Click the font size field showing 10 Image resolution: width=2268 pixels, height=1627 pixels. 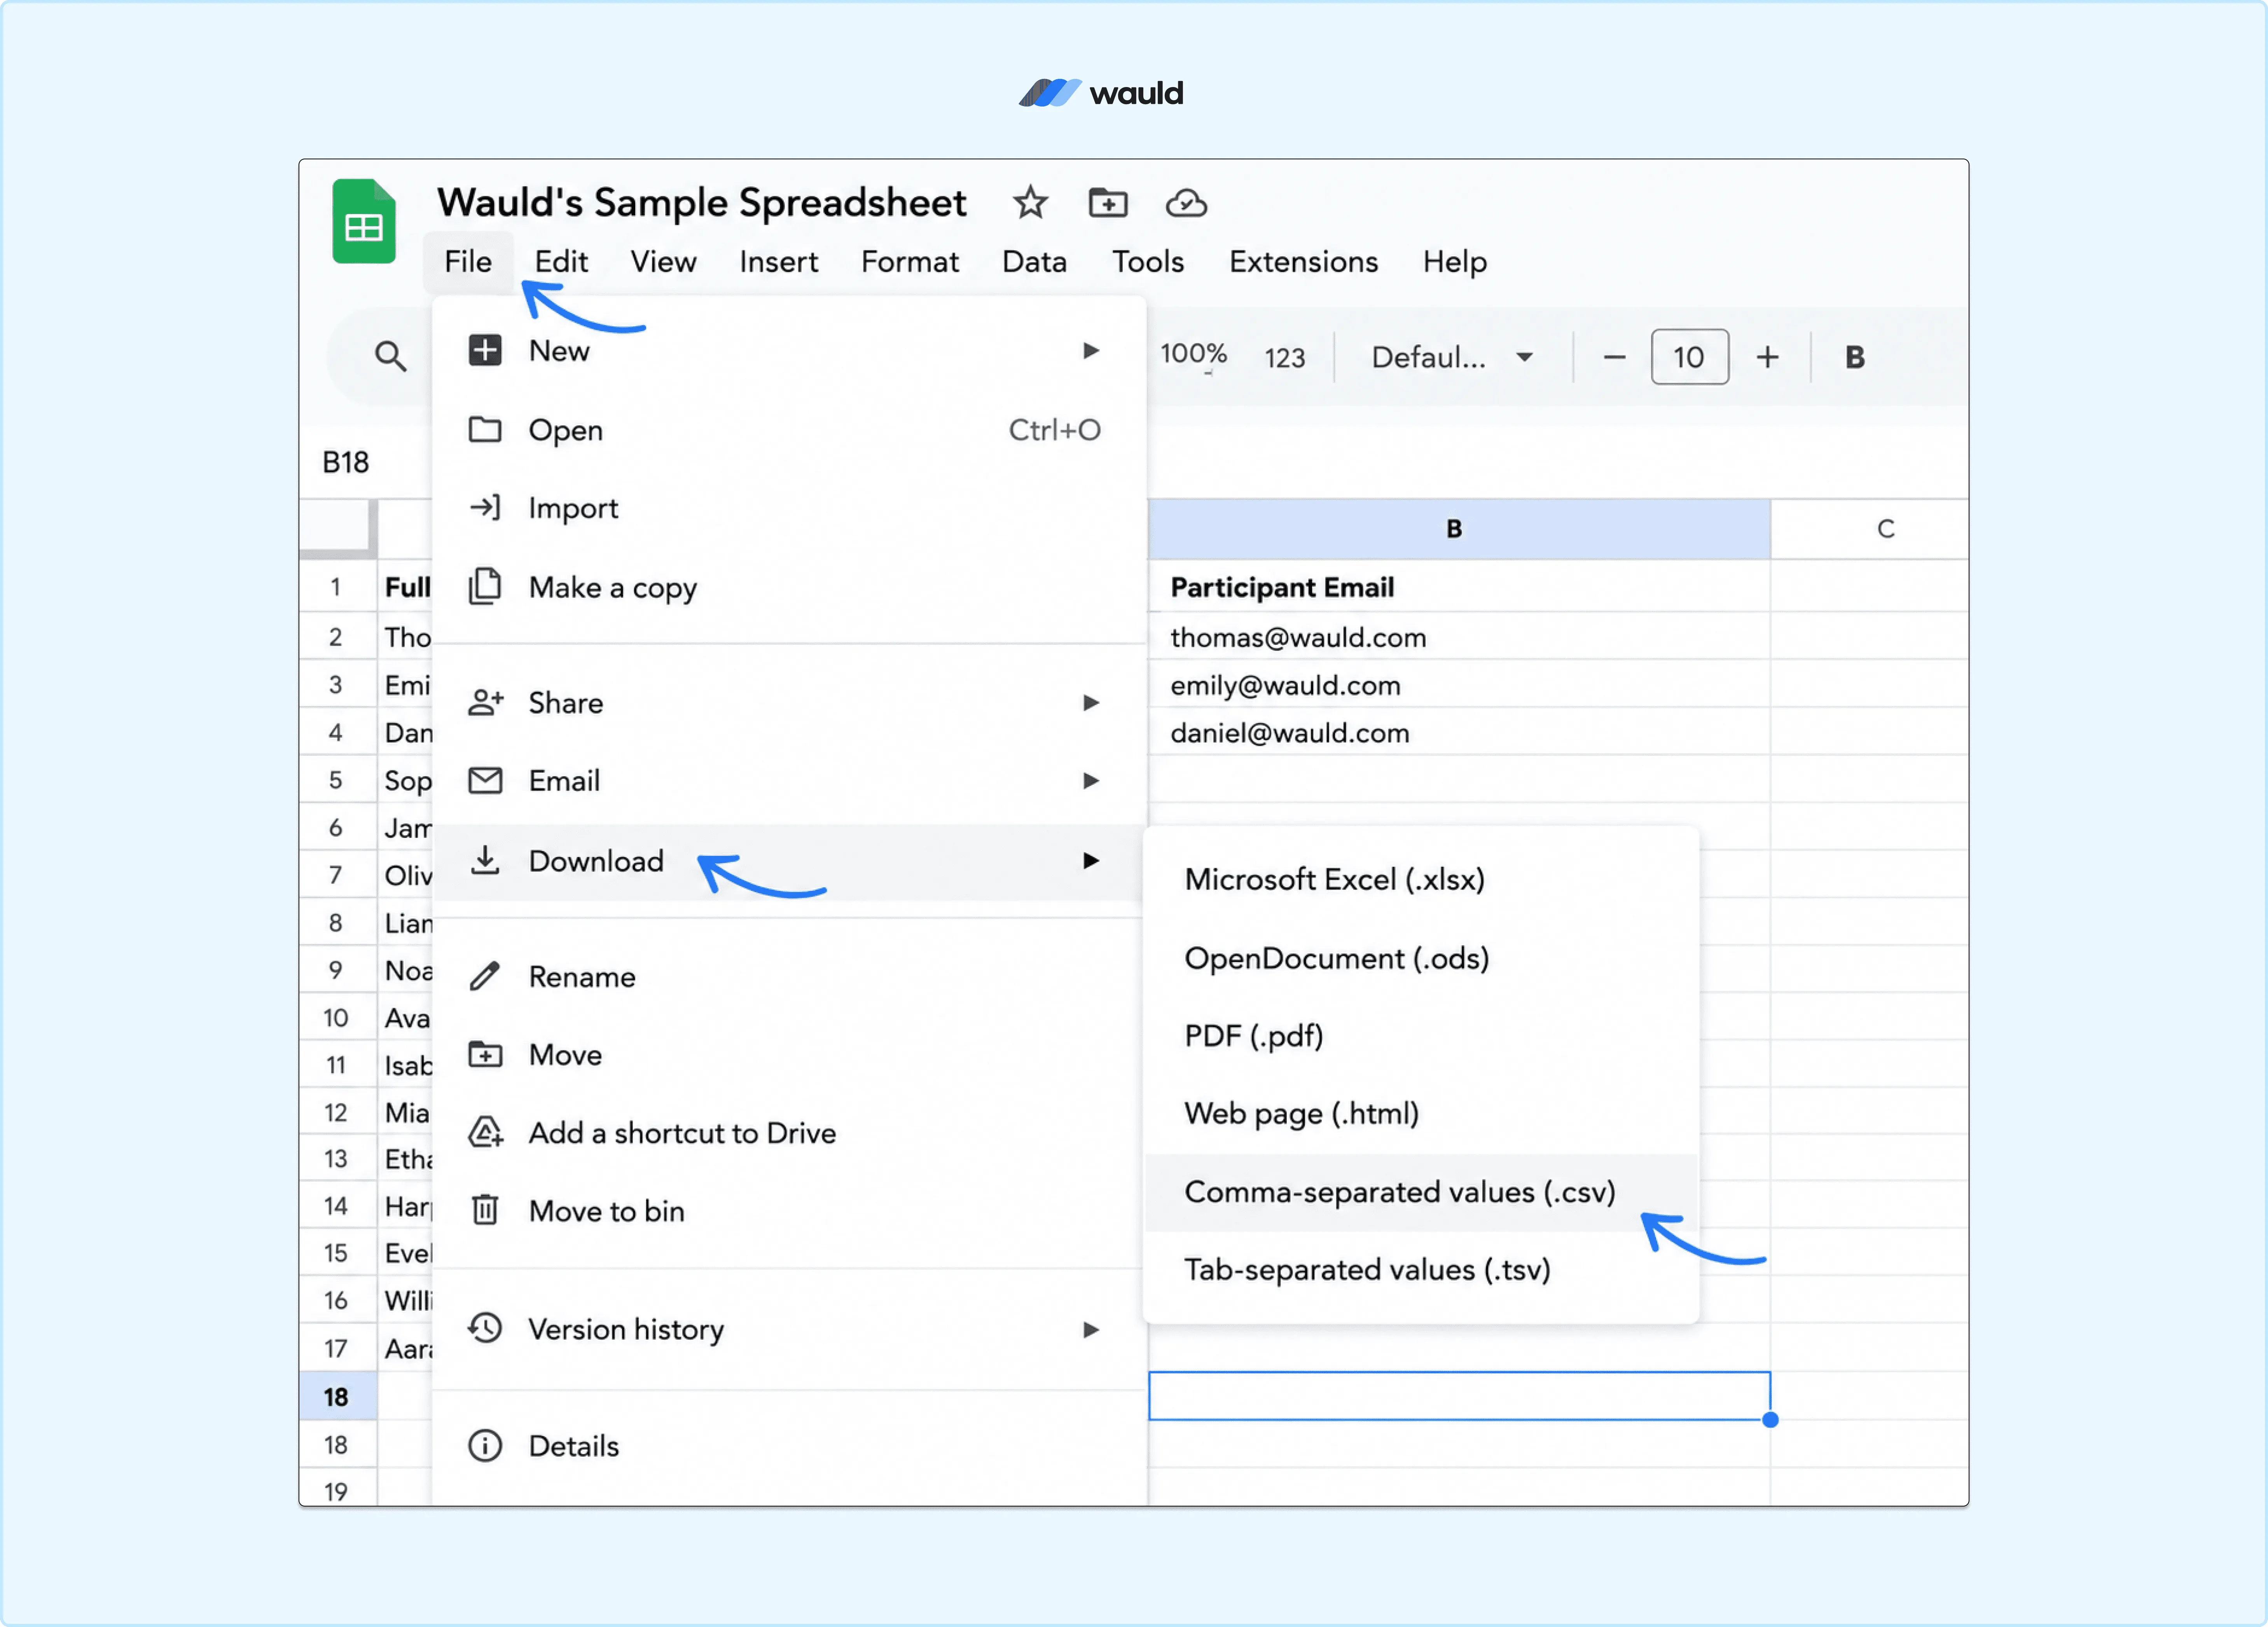point(1689,357)
